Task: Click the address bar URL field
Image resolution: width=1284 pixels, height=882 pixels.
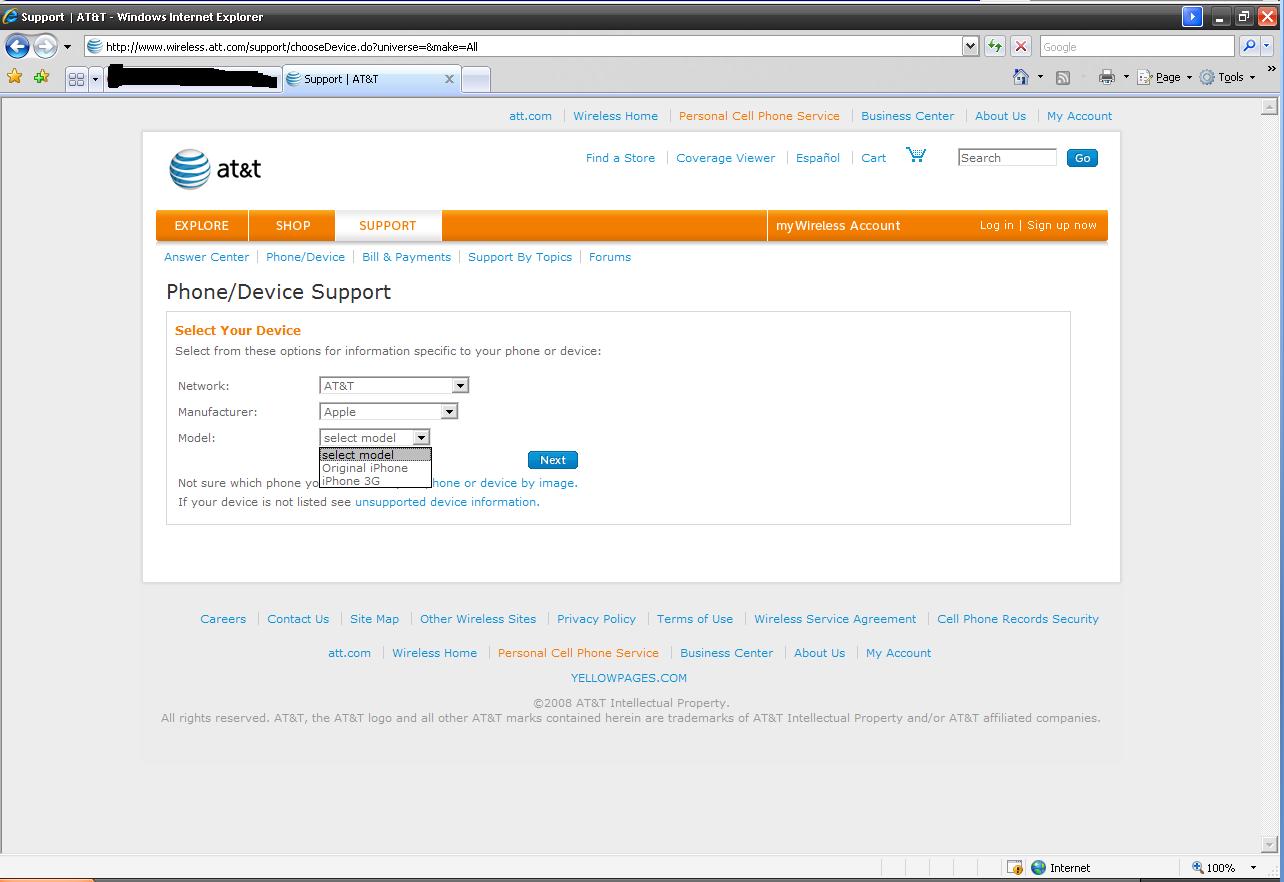Action: (523, 46)
